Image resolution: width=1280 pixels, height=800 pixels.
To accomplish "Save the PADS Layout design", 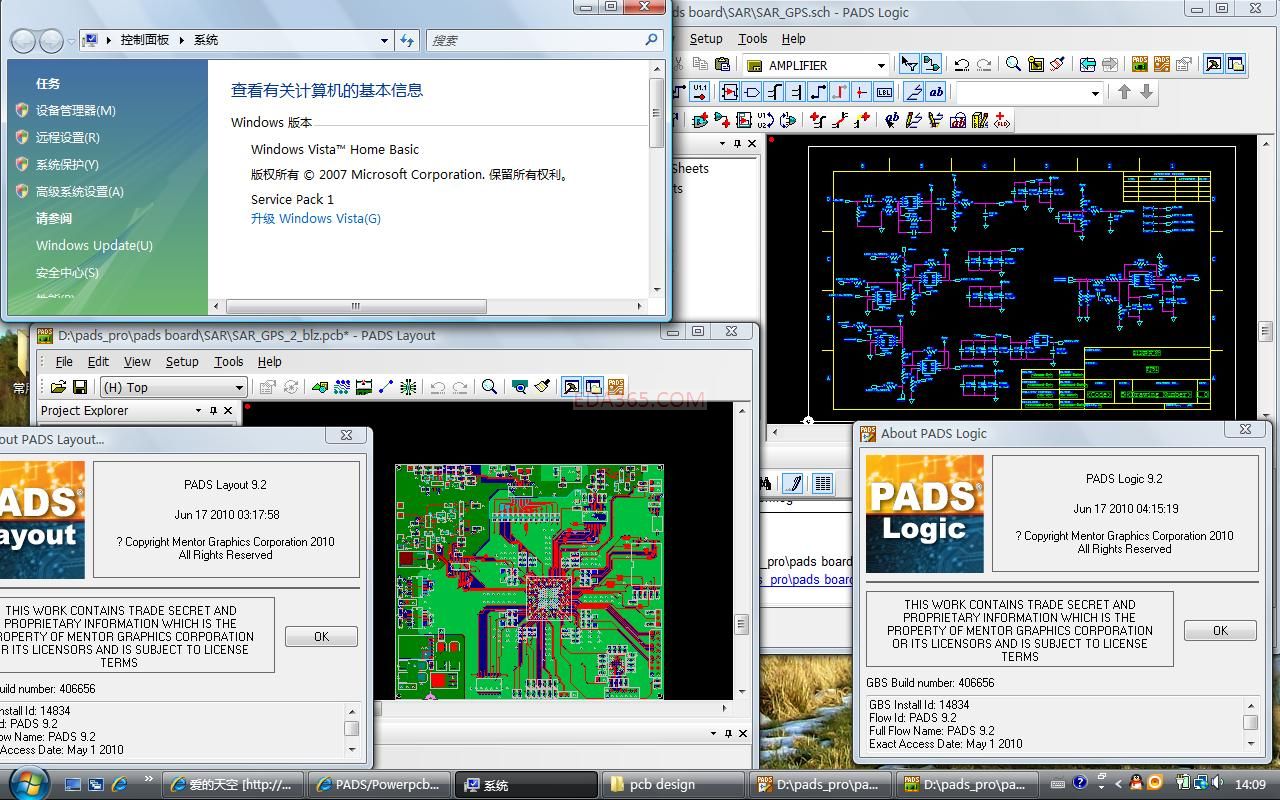I will (x=80, y=387).
